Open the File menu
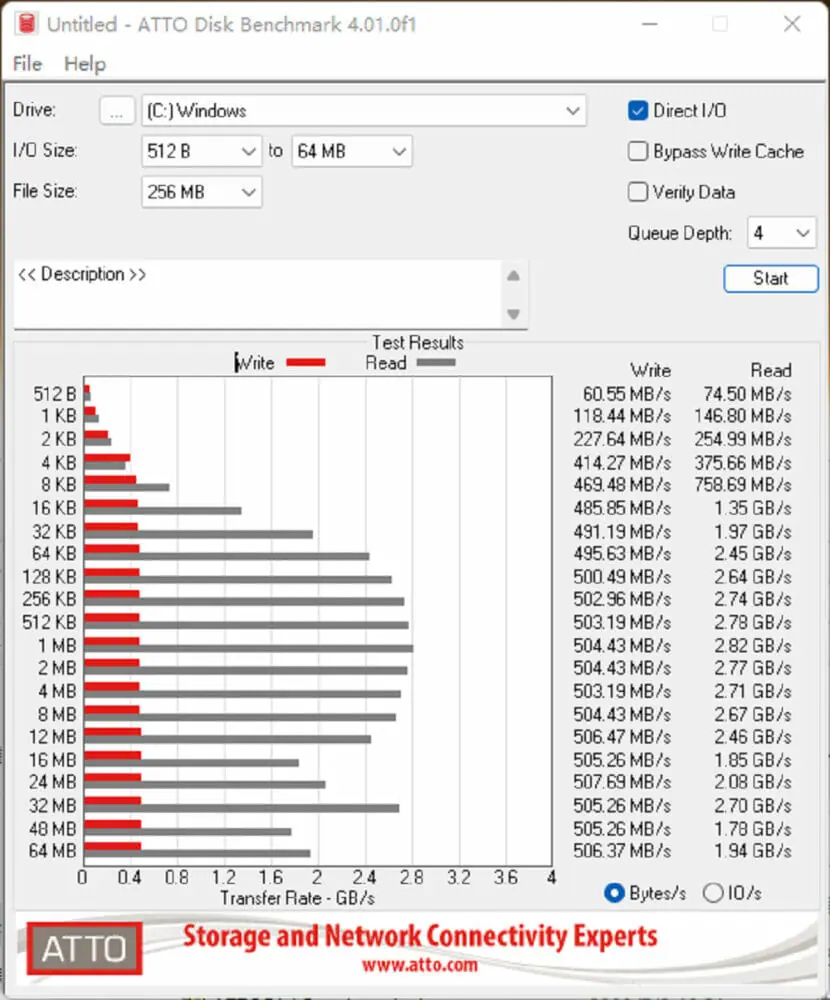Image resolution: width=830 pixels, height=1000 pixels. (x=27, y=64)
